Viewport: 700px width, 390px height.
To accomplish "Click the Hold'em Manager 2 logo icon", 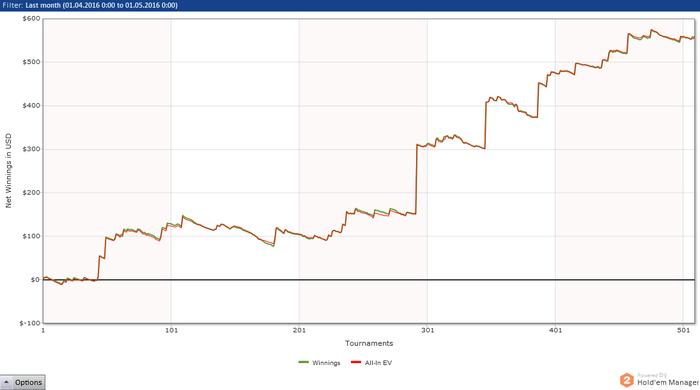I will click(627, 380).
